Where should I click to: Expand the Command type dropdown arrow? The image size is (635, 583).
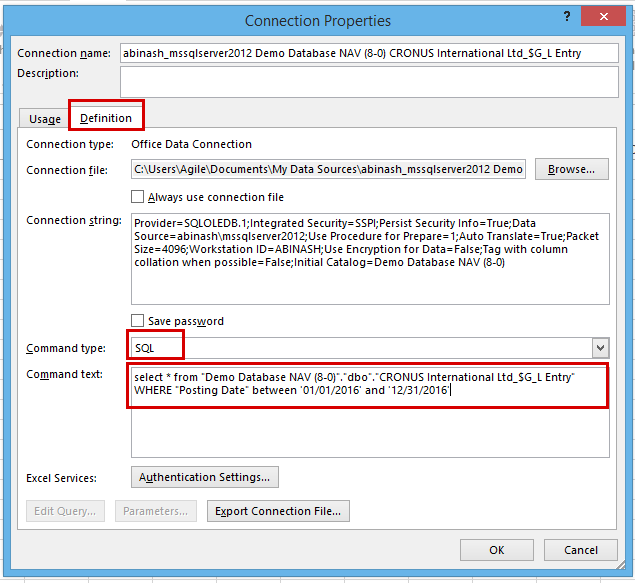pyautogui.click(x=601, y=348)
